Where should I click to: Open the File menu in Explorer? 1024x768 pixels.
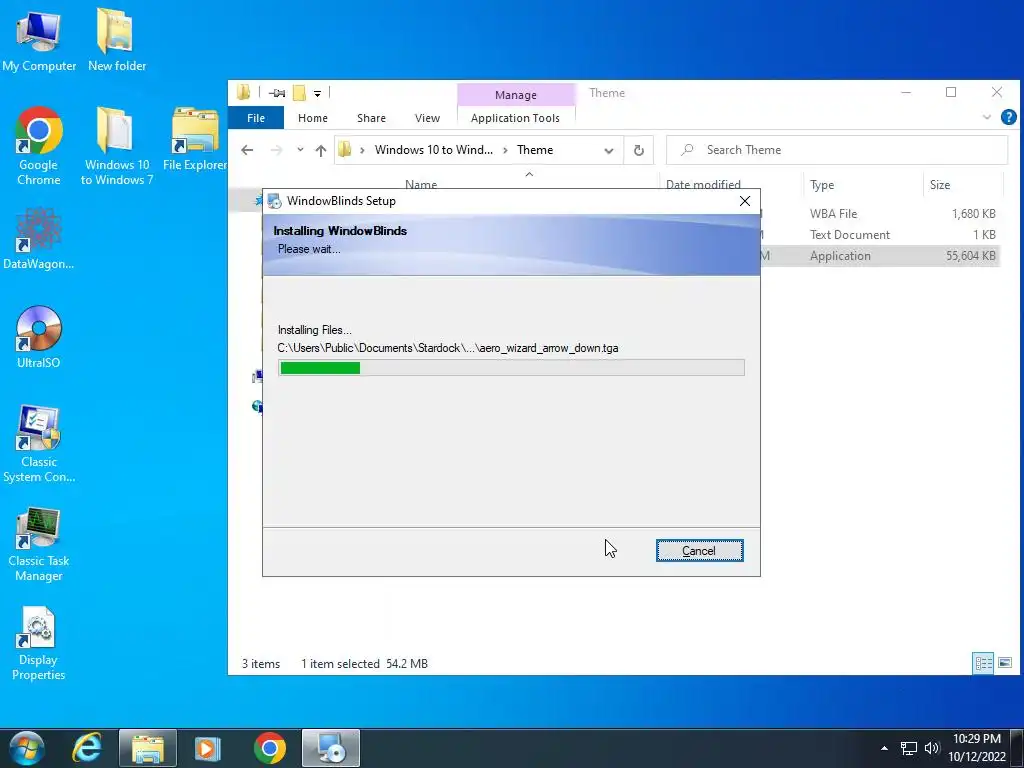tap(256, 118)
